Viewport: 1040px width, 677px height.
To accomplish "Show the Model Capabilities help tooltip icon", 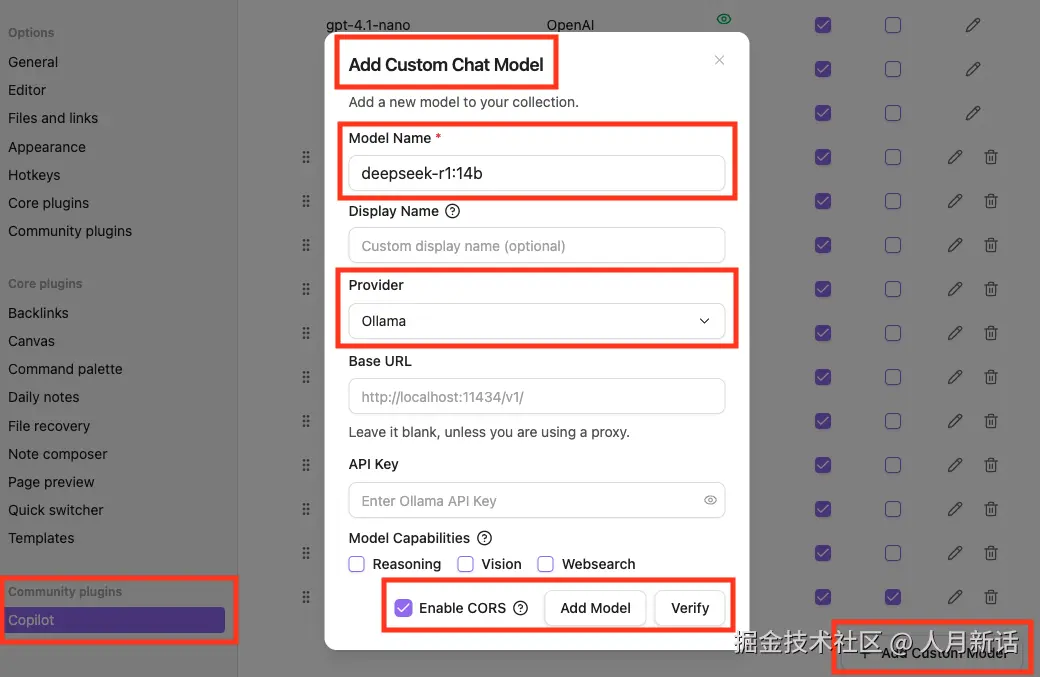I will click(x=485, y=538).
